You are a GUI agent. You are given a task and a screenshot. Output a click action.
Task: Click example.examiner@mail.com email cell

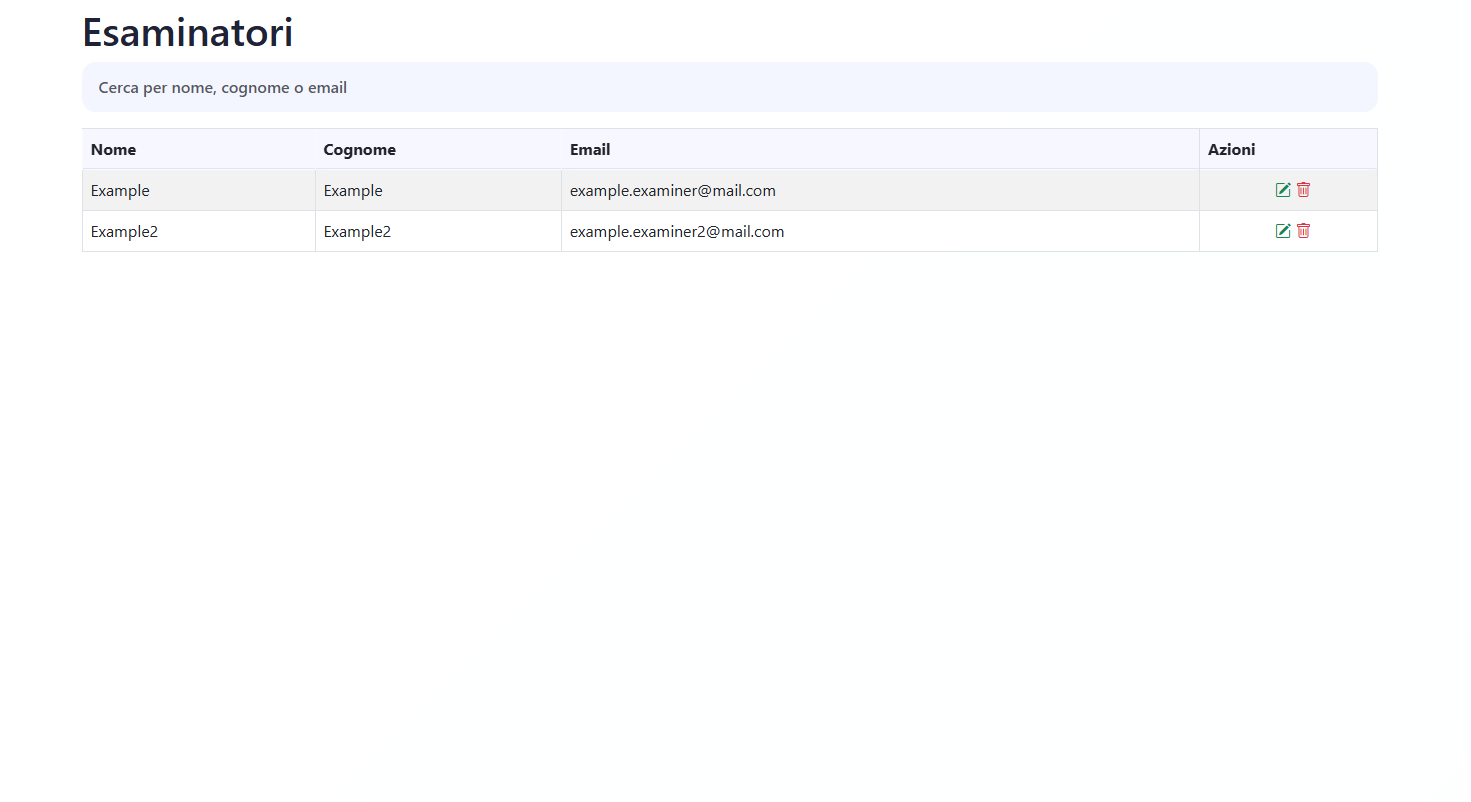click(672, 191)
